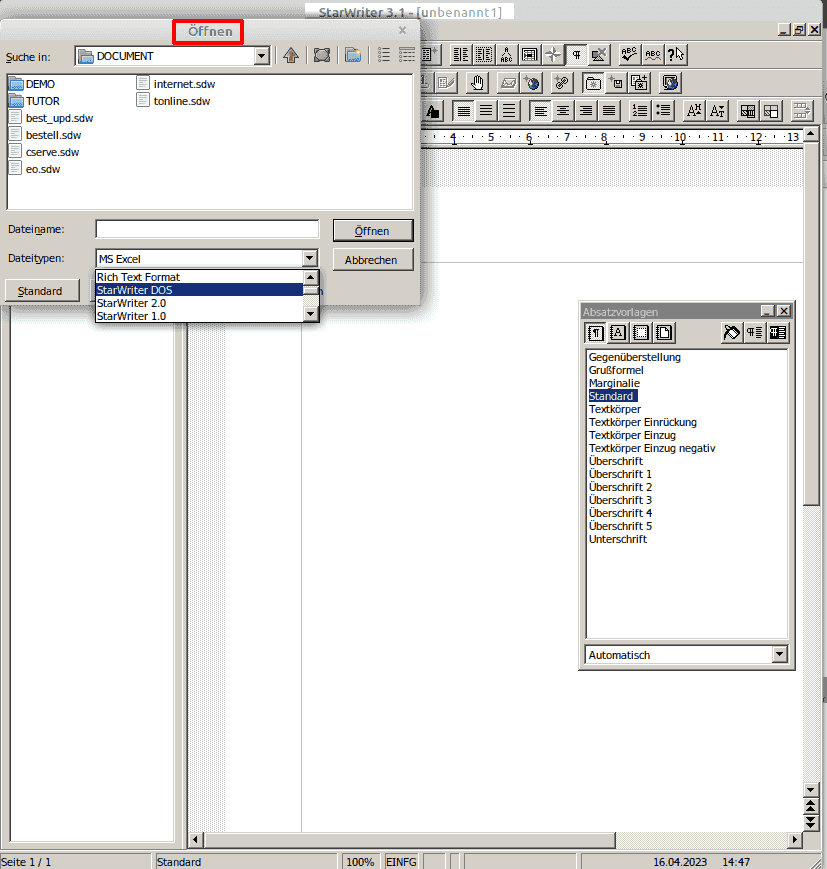Open the TUTOR folder
827x869 pixels.
[x=34, y=101]
